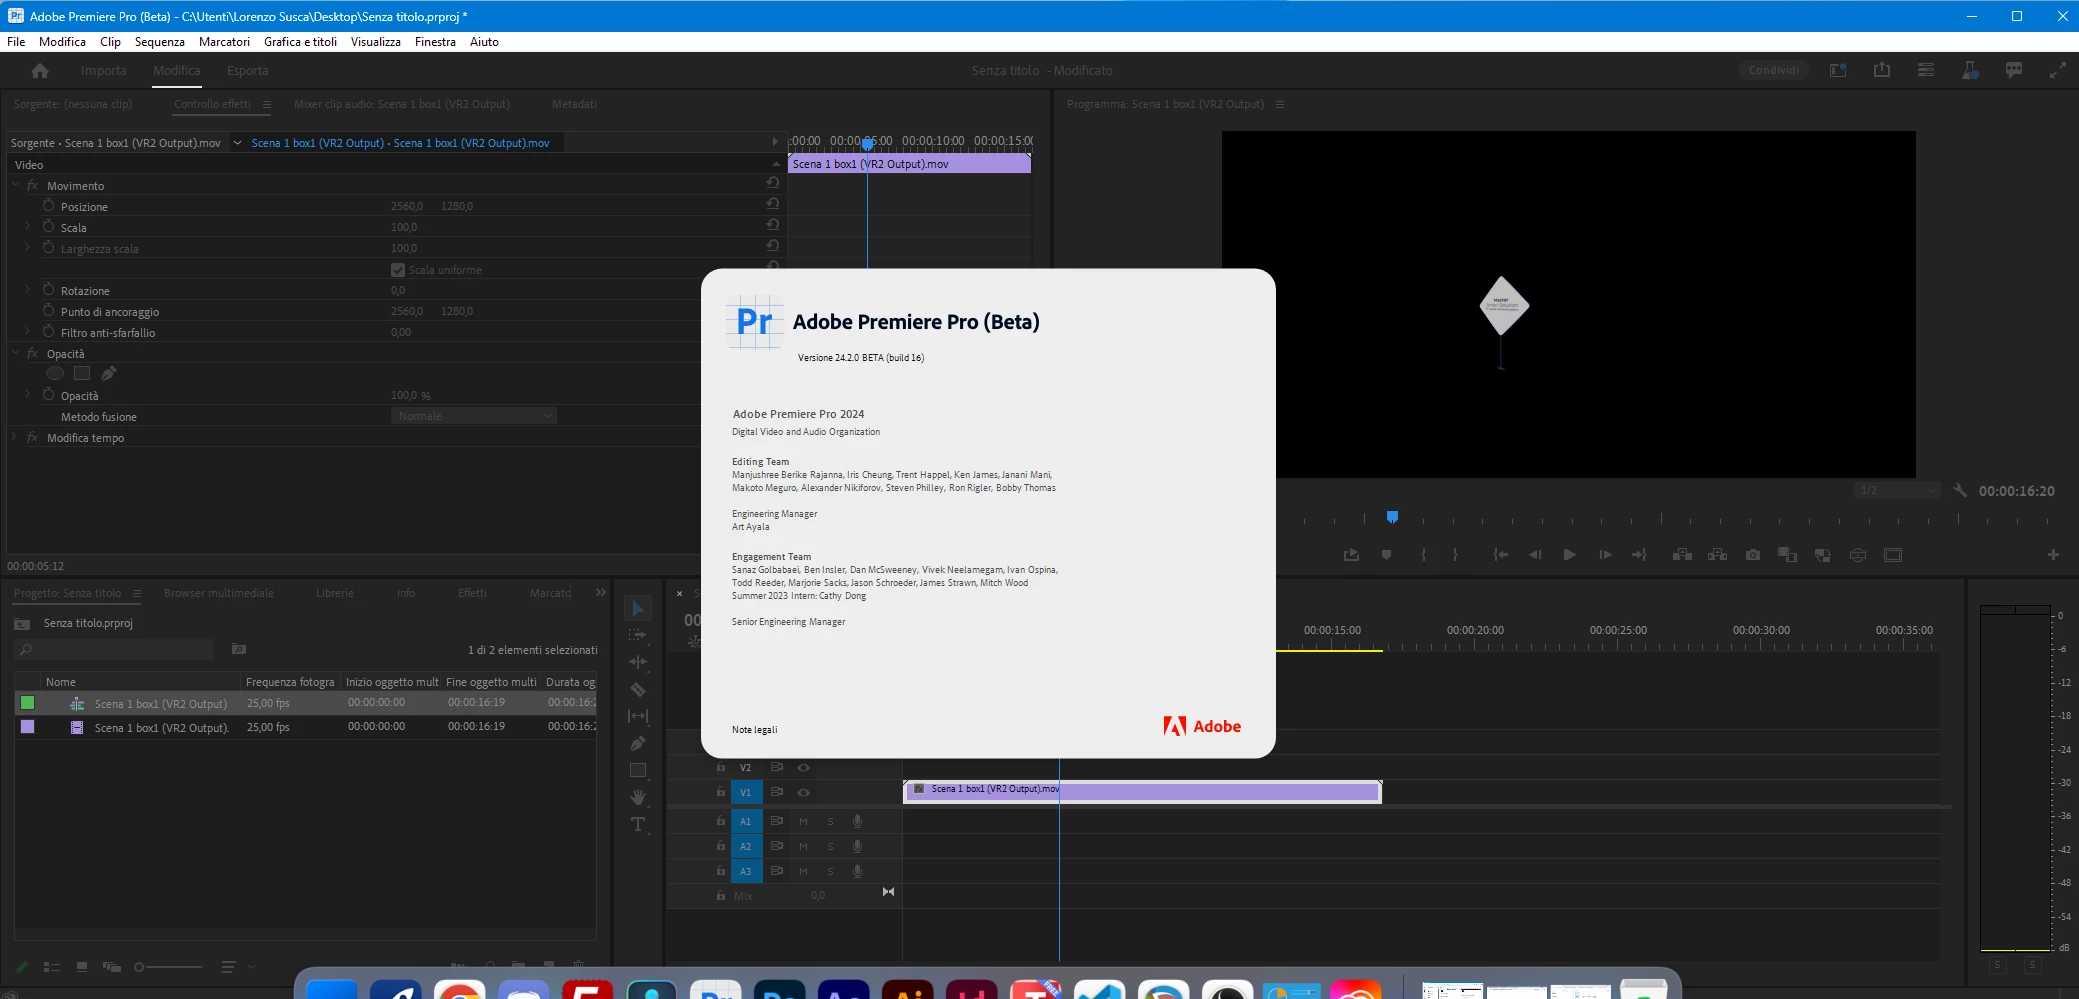
Task: Switch to the Importa workspace tab
Action: (x=104, y=71)
